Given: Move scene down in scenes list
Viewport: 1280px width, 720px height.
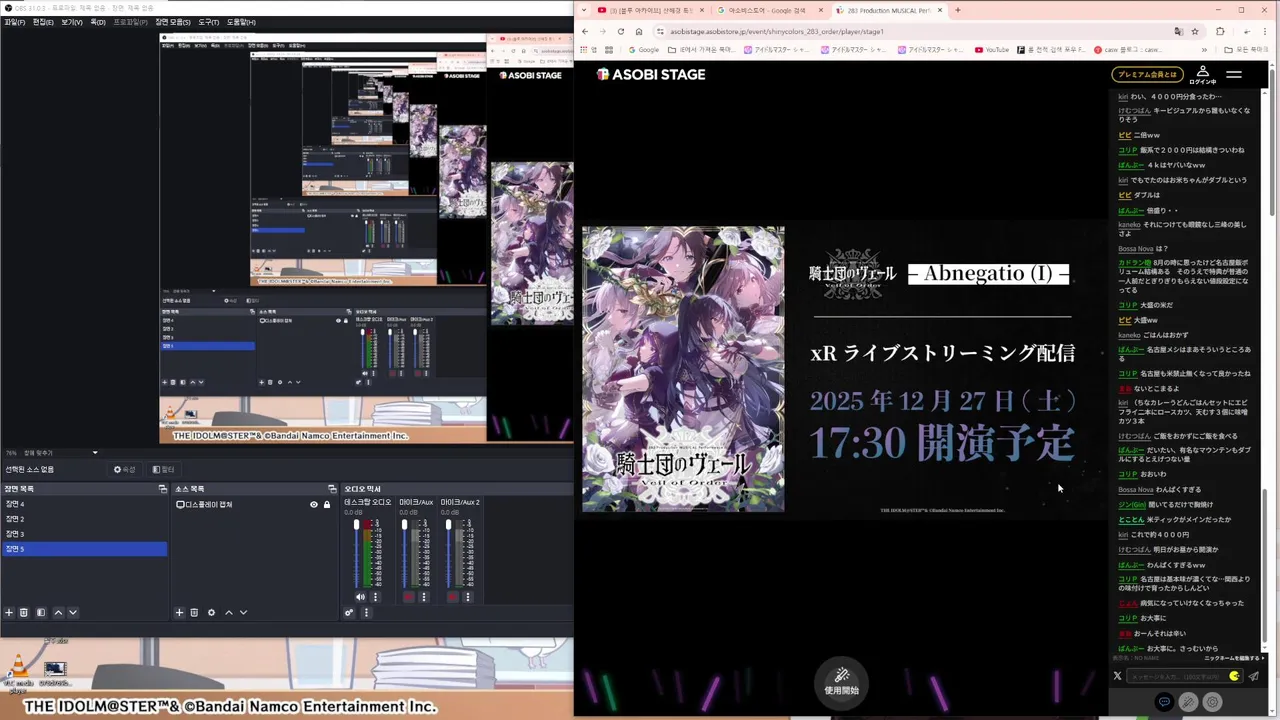Looking at the screenshot, I should coord(73,612).
